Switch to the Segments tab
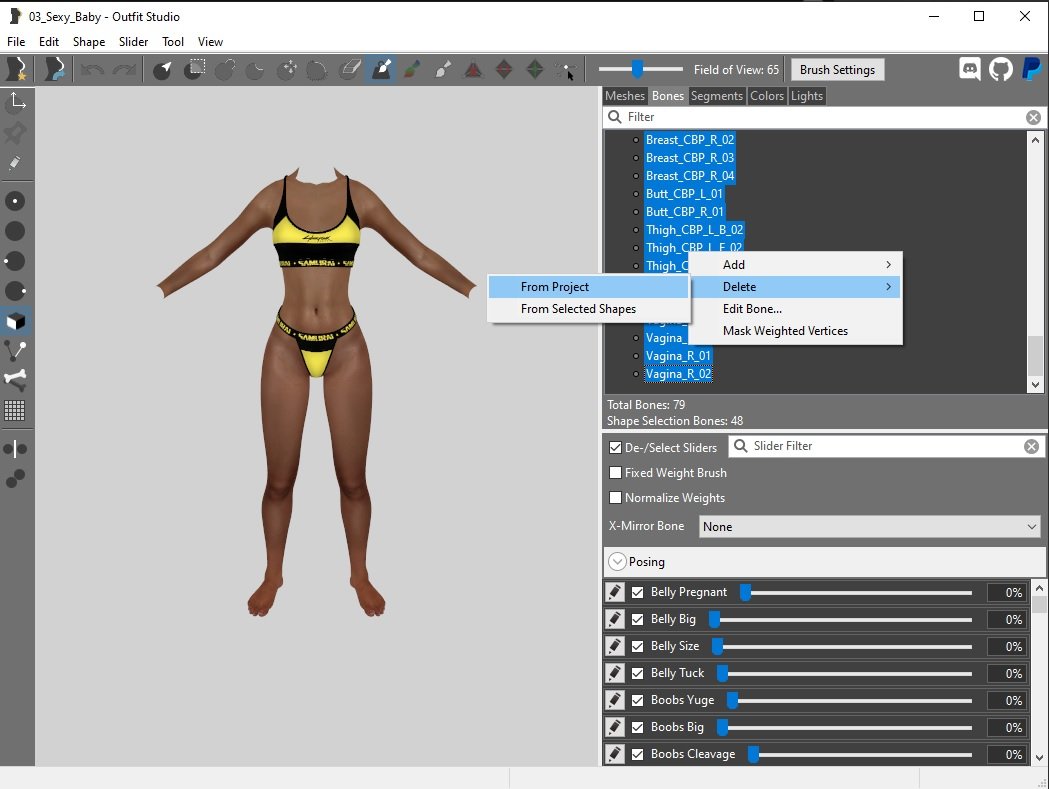 [716, 96]
